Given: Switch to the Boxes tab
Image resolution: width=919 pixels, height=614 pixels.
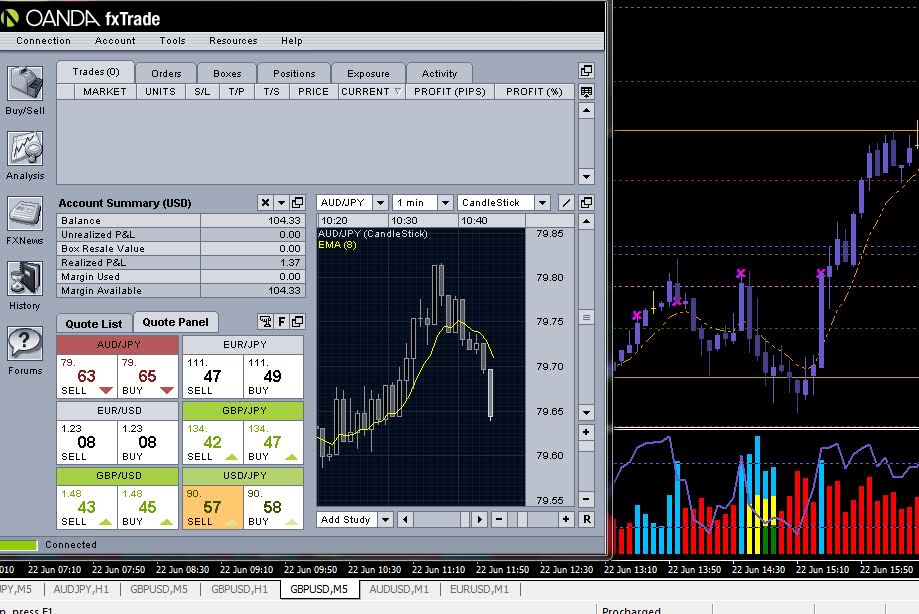Looking at the screenshot, I should coord(227,73).
